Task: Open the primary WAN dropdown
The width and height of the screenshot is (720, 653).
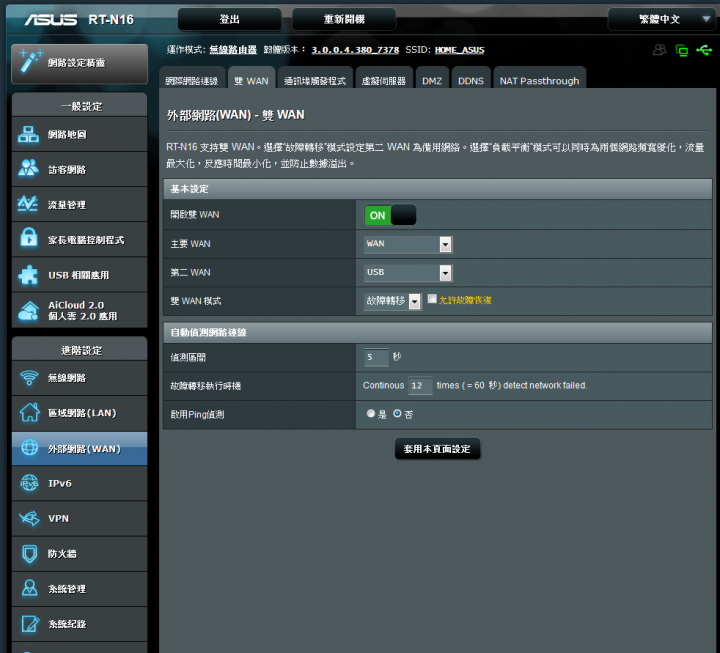Action: 408,244
